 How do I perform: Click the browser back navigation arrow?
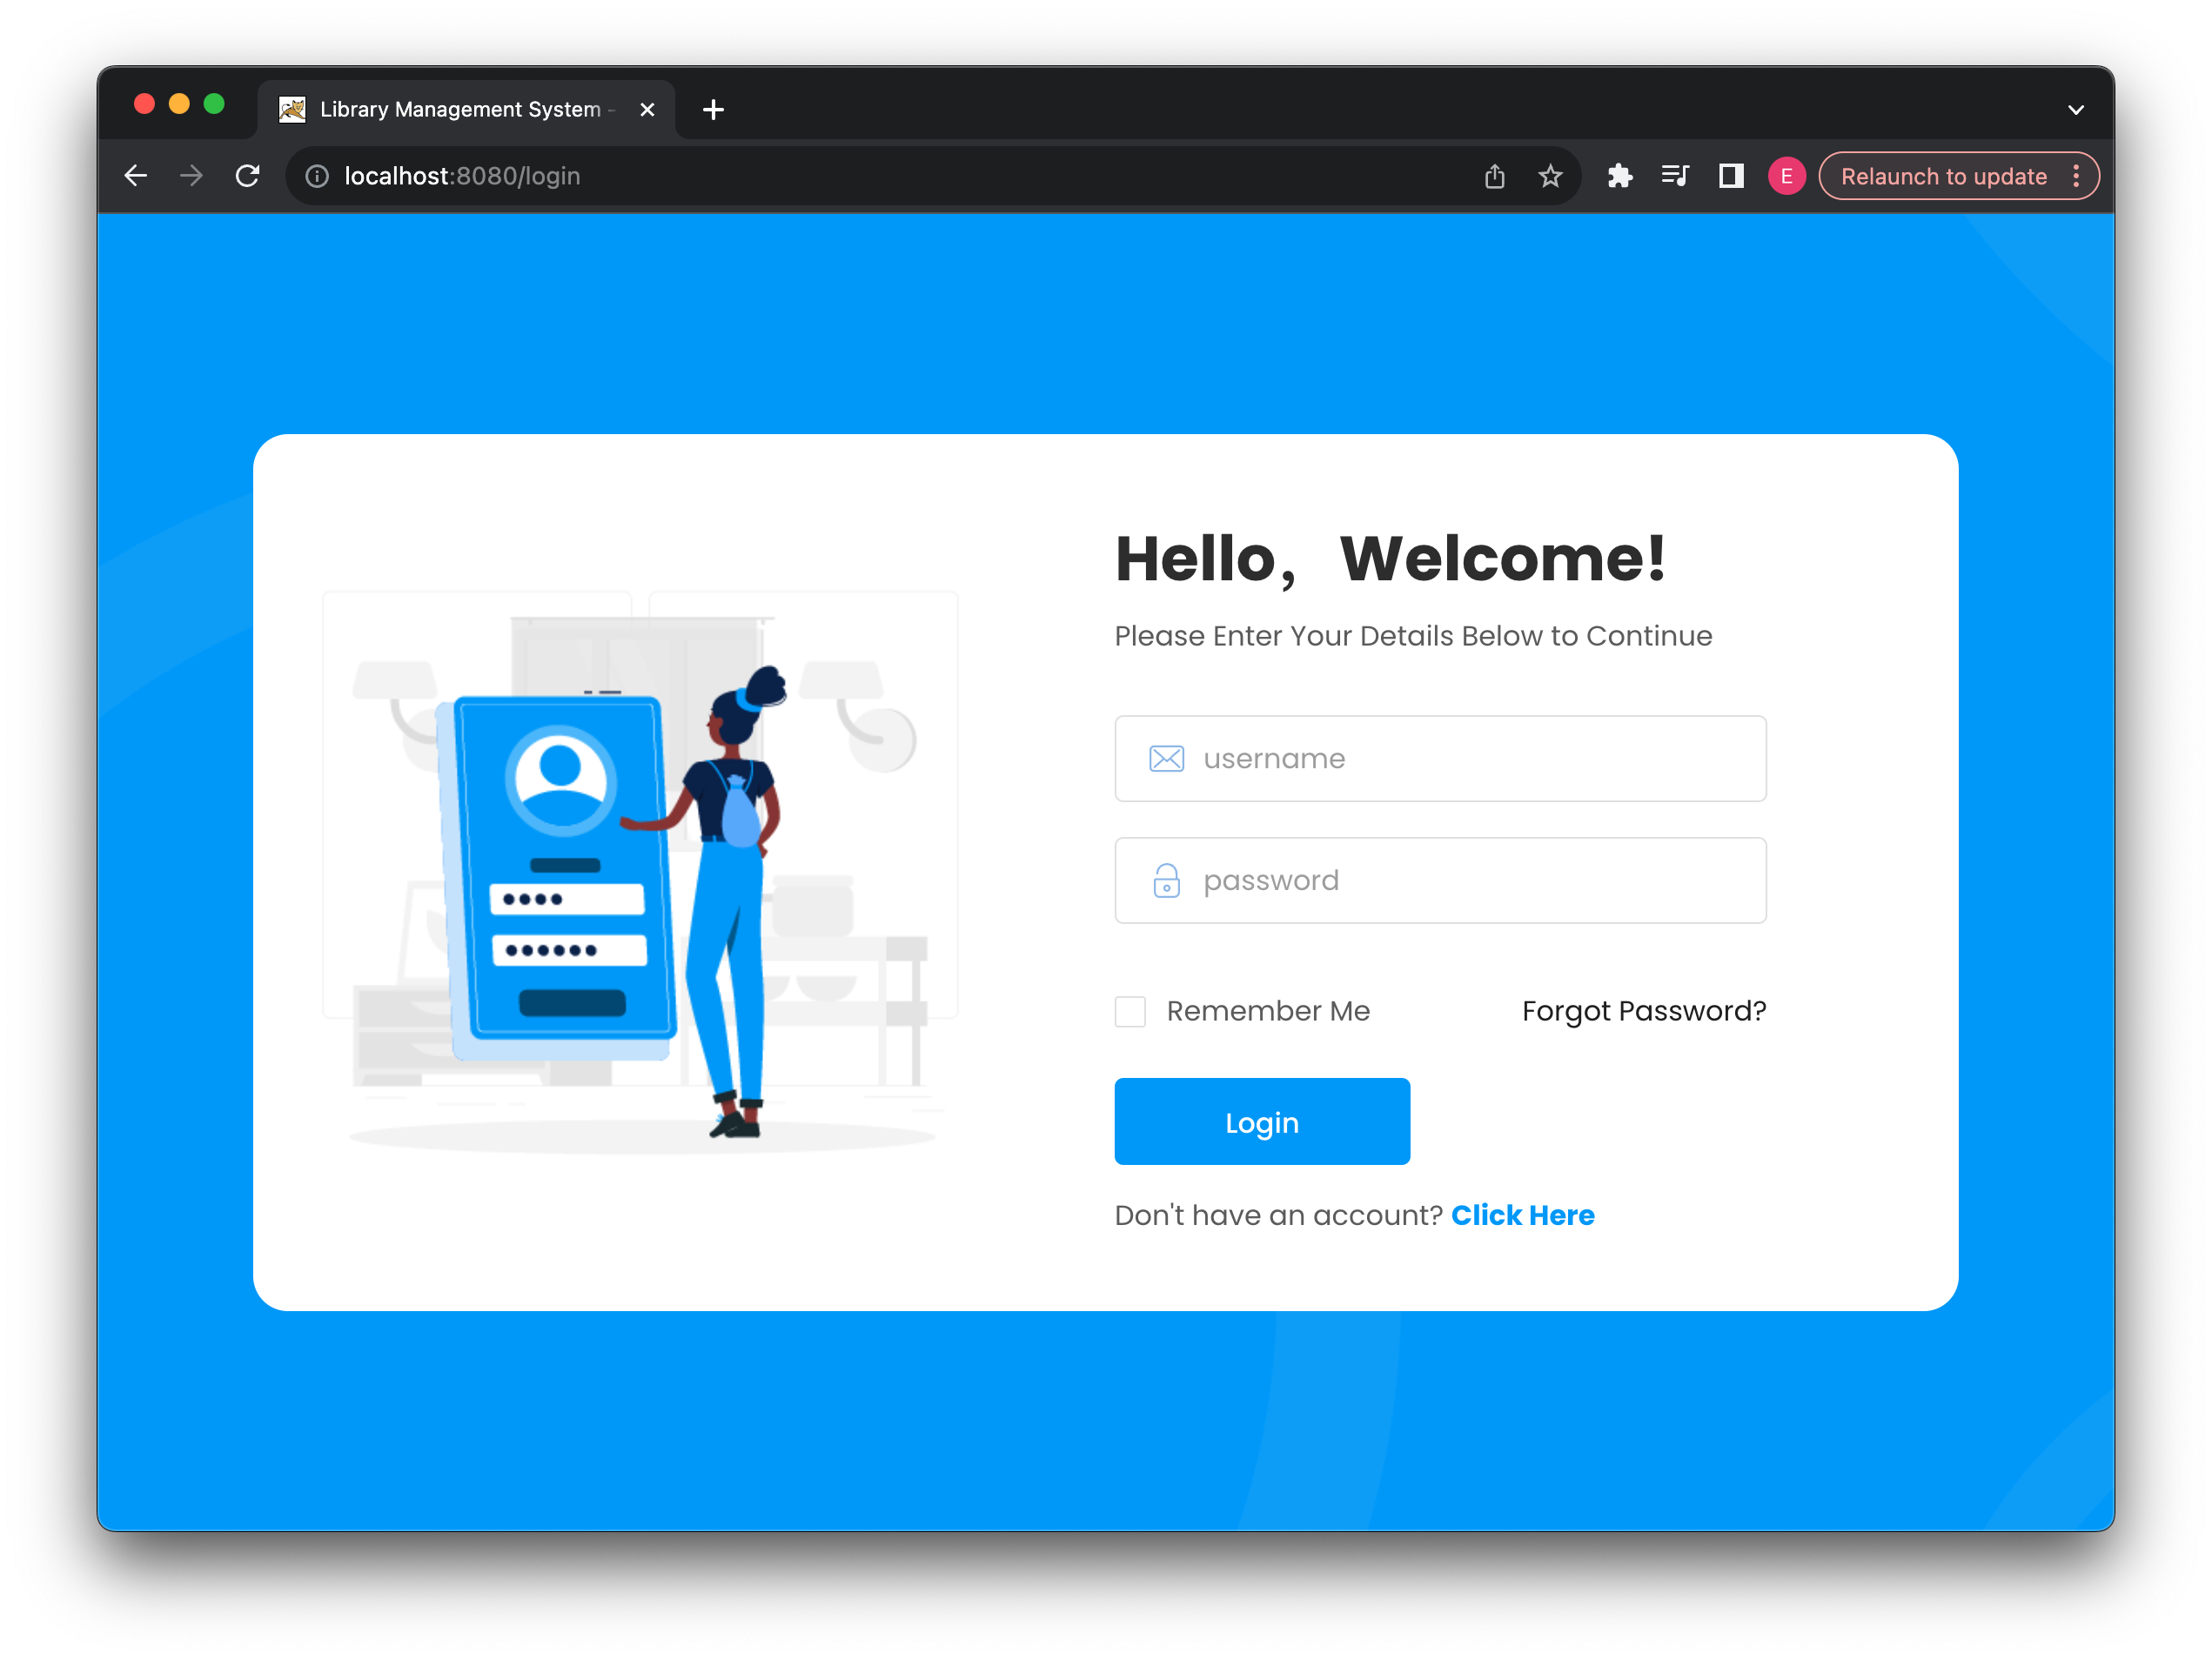(137, 174)
